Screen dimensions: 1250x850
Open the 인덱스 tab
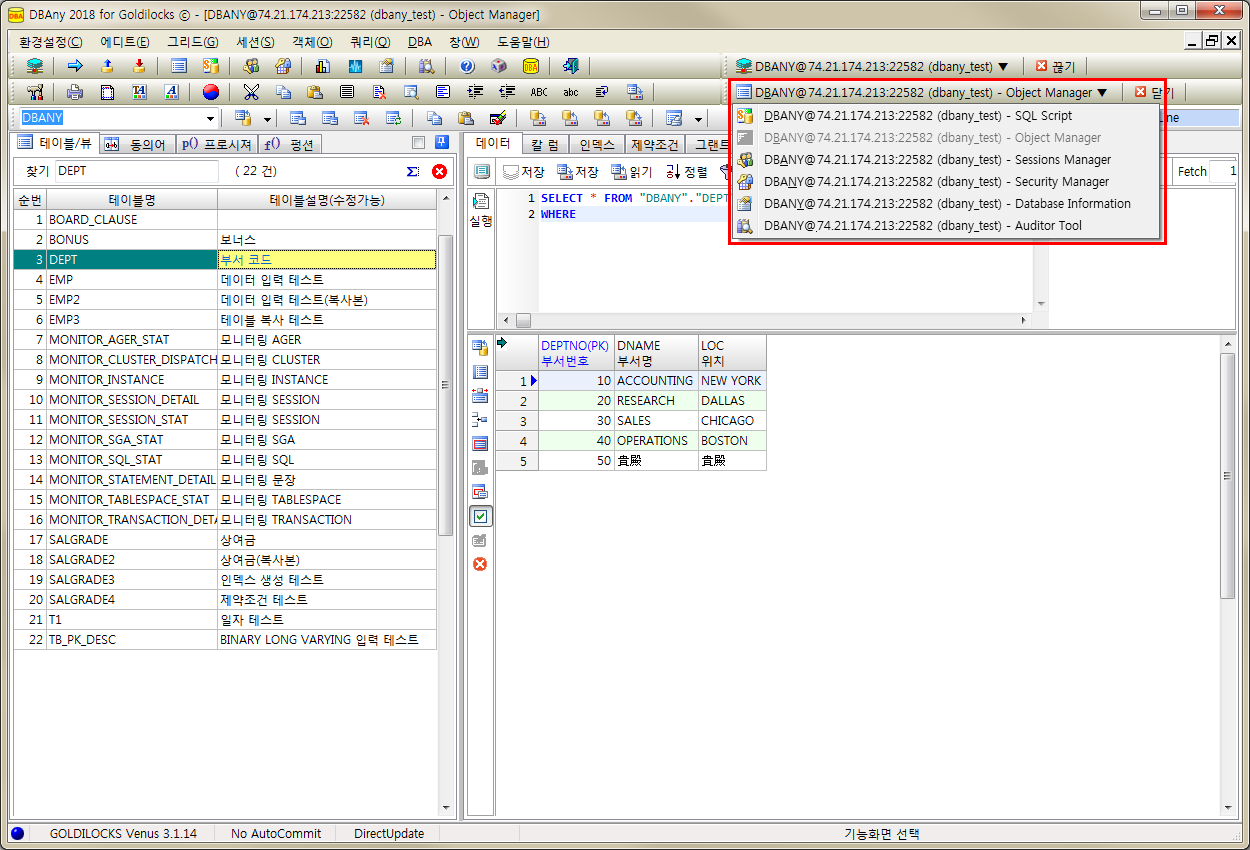(597, 145)
